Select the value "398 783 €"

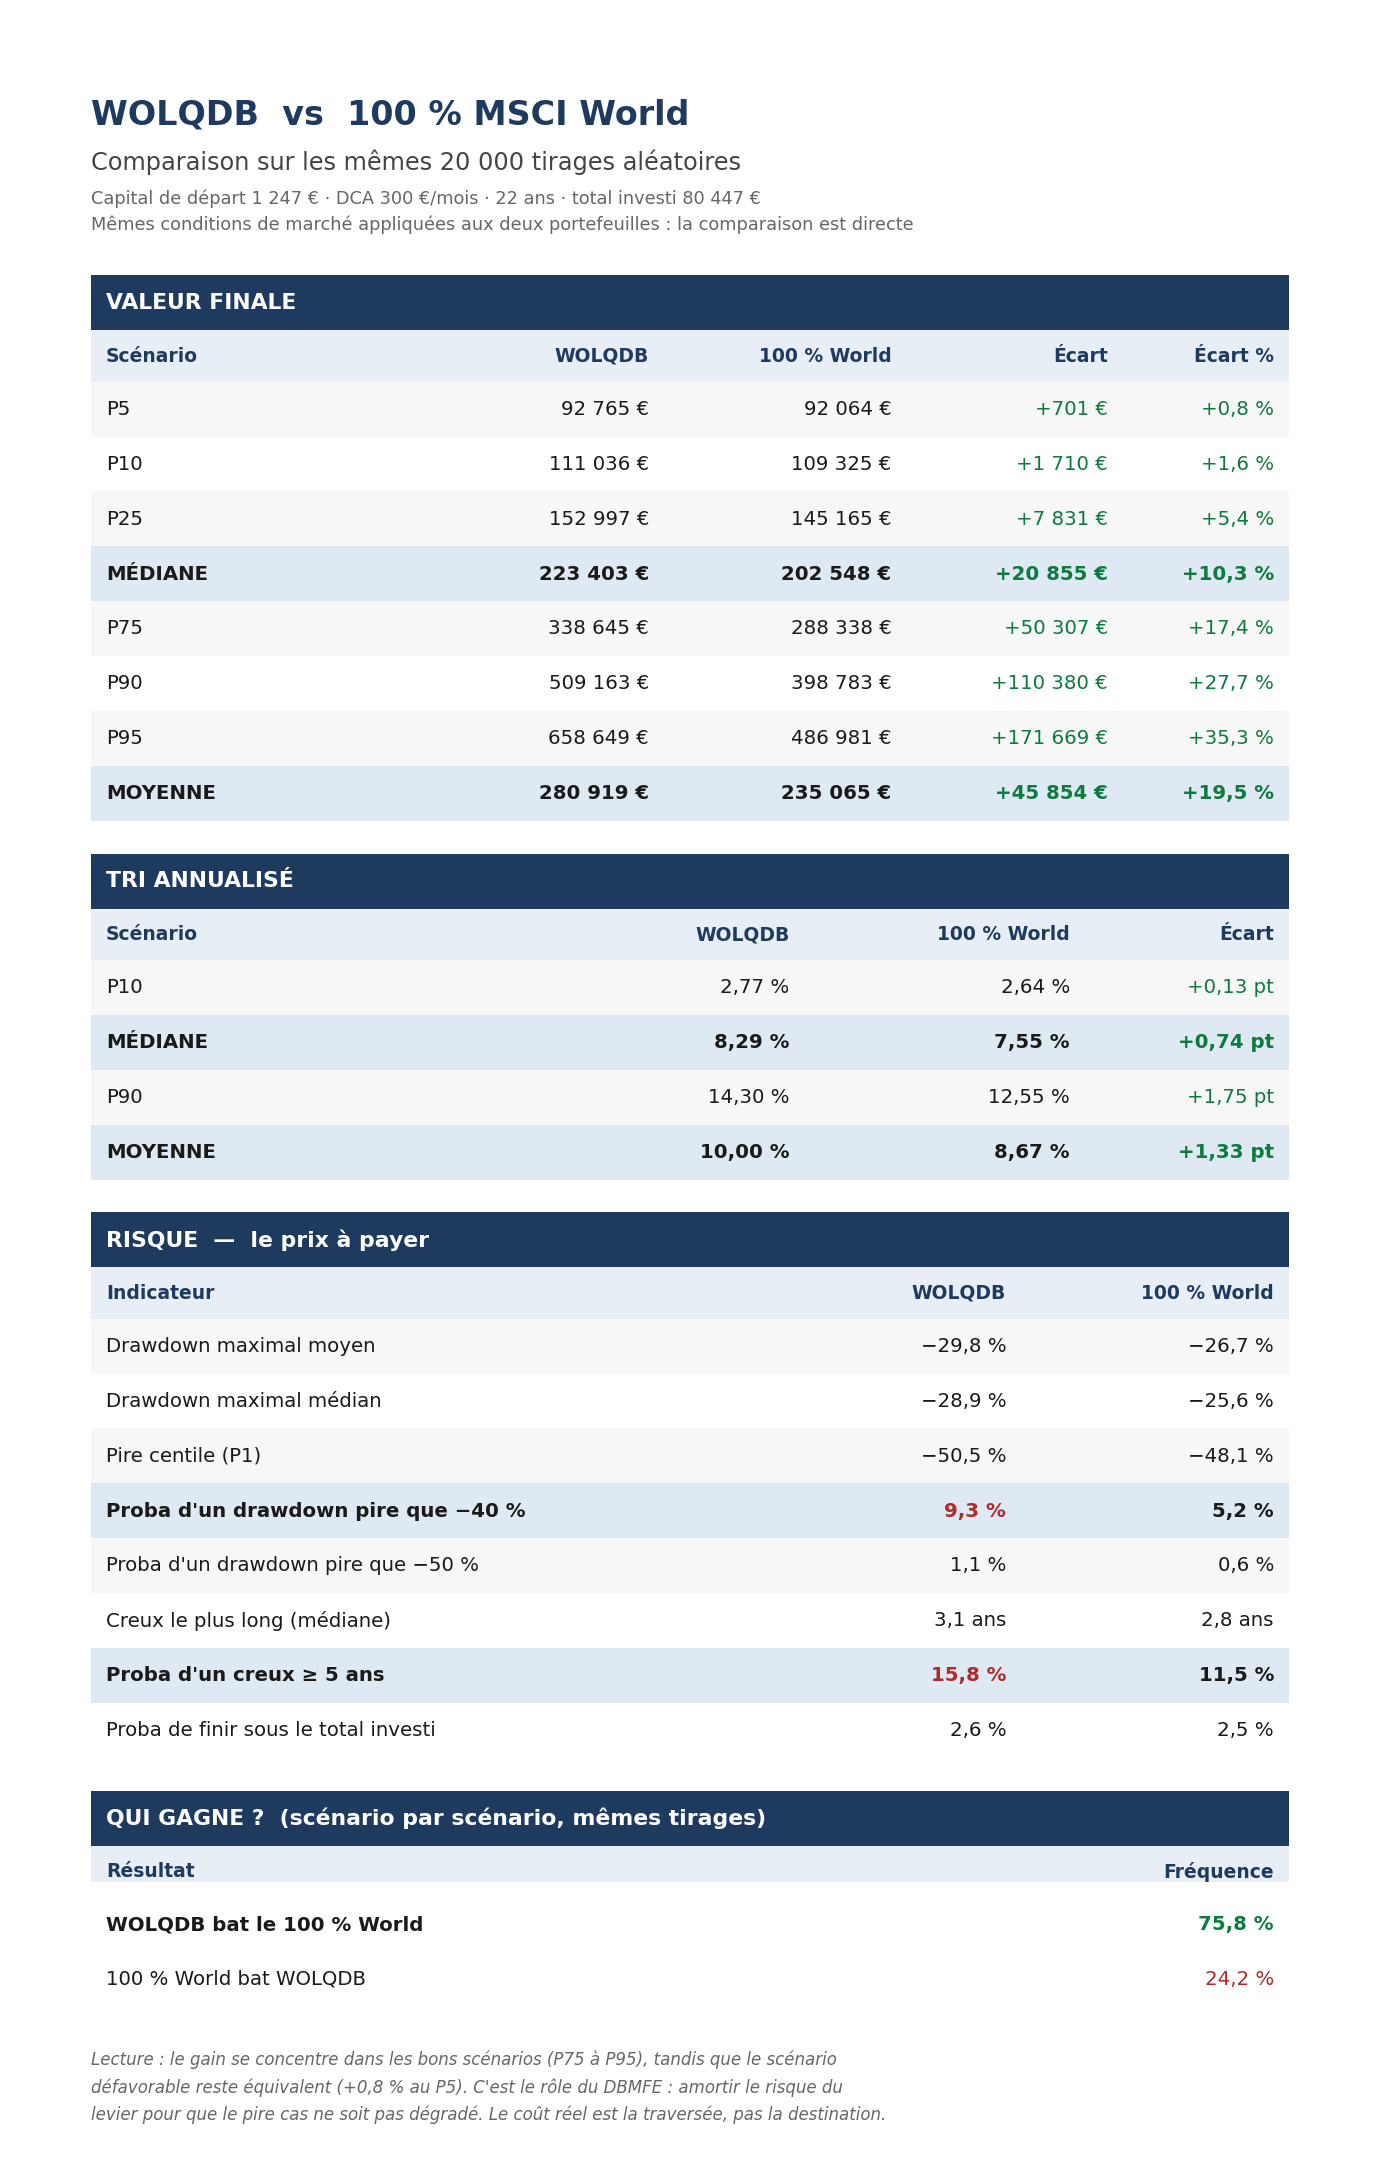(841, 683)
